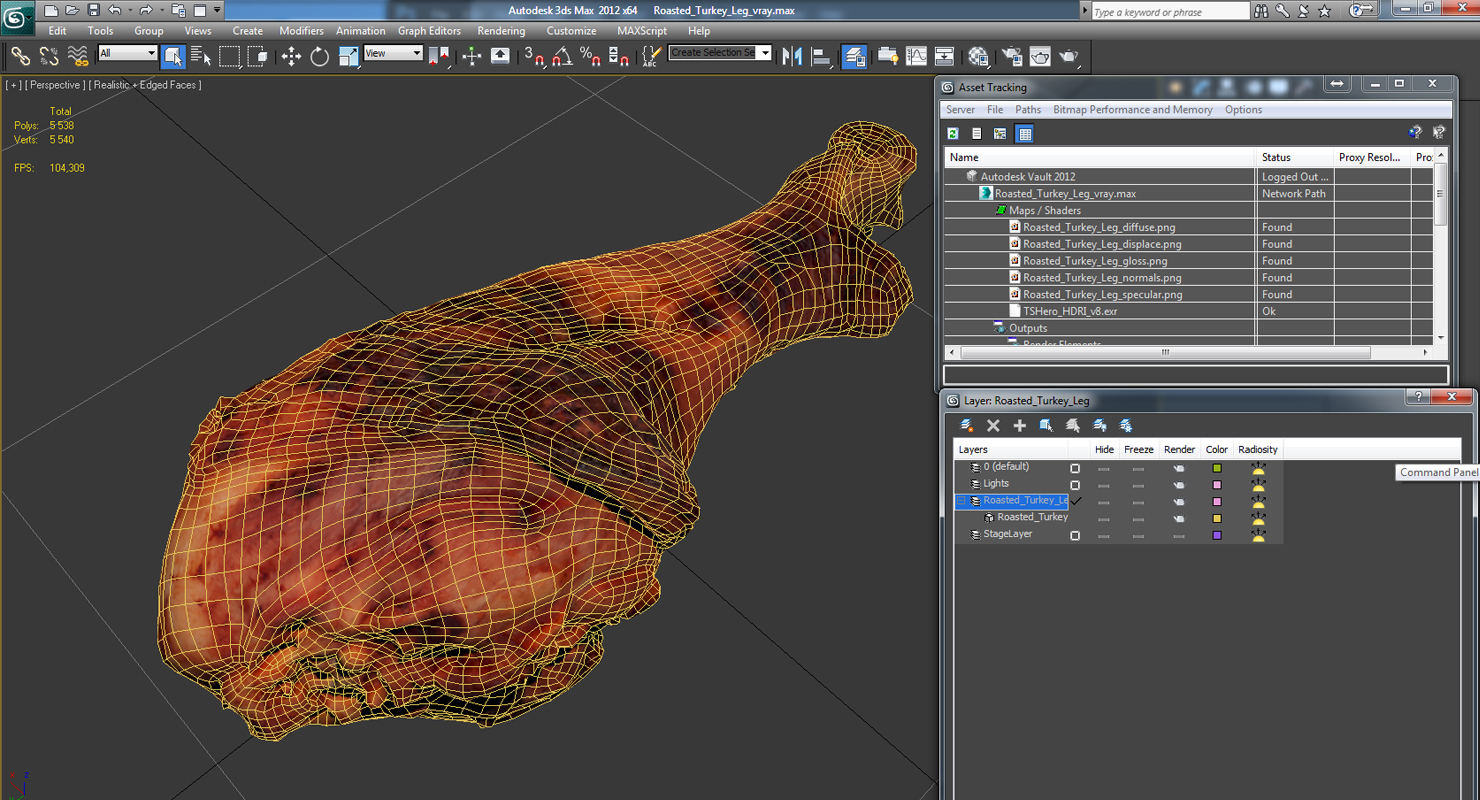Click the viewport Perspective label
The width and height of the screenshot is (1480, 800).
point(55,85)
